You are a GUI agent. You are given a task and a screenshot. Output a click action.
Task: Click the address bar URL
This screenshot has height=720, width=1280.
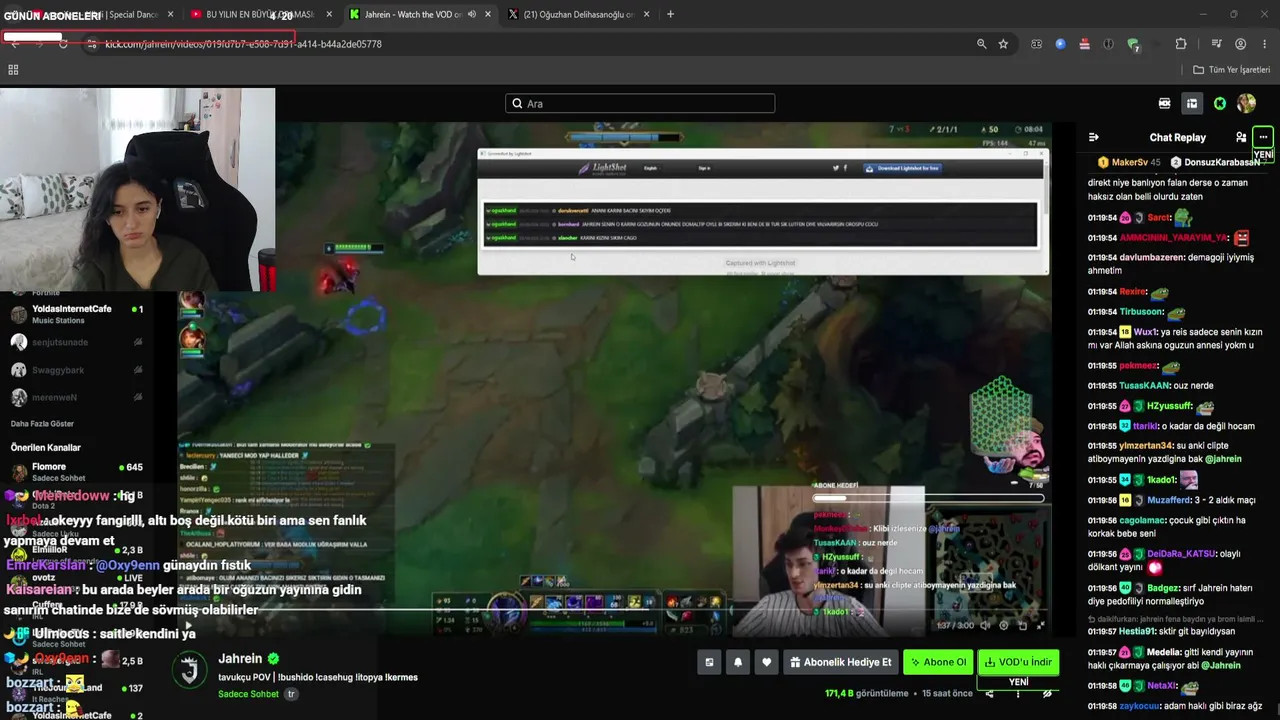click(243, 44)
